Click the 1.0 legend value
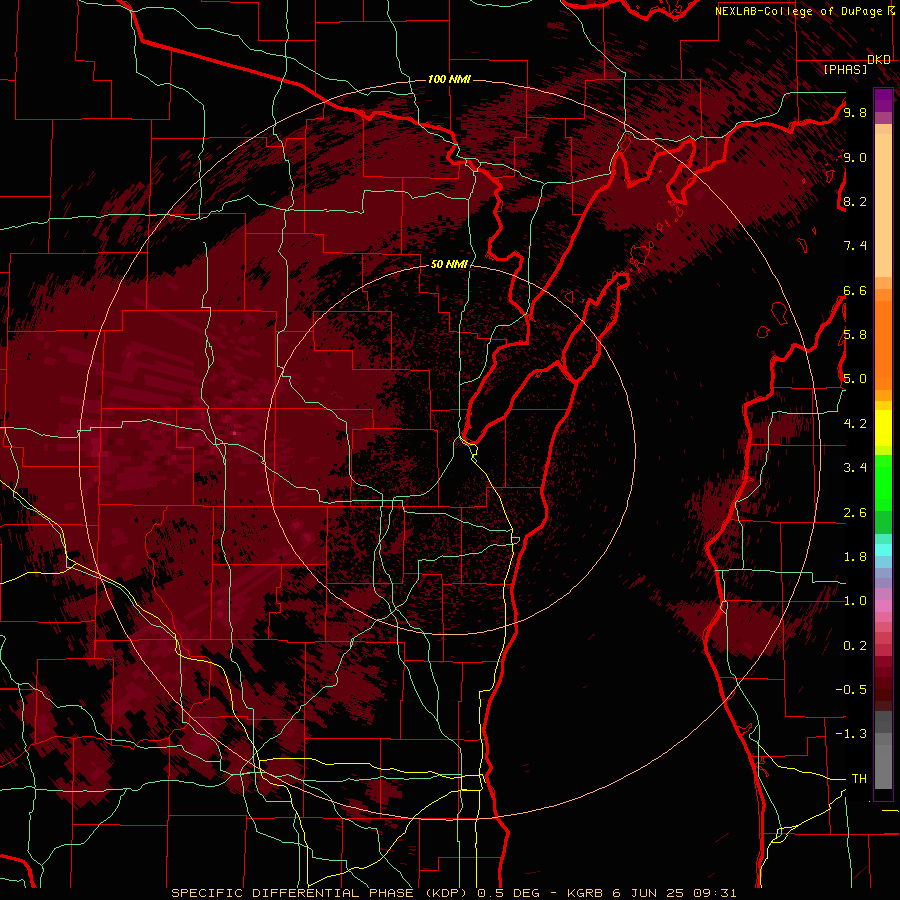The width and height of the screenshot is (900, 900). click(x=855, y=601)
